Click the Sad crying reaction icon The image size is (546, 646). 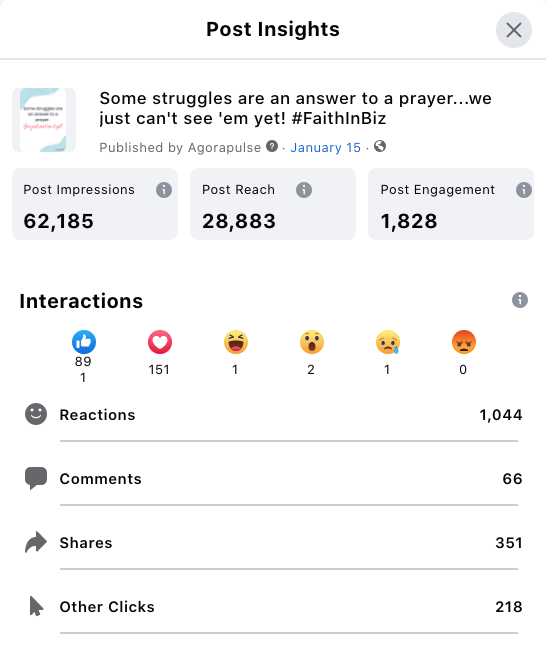[388, 342]
